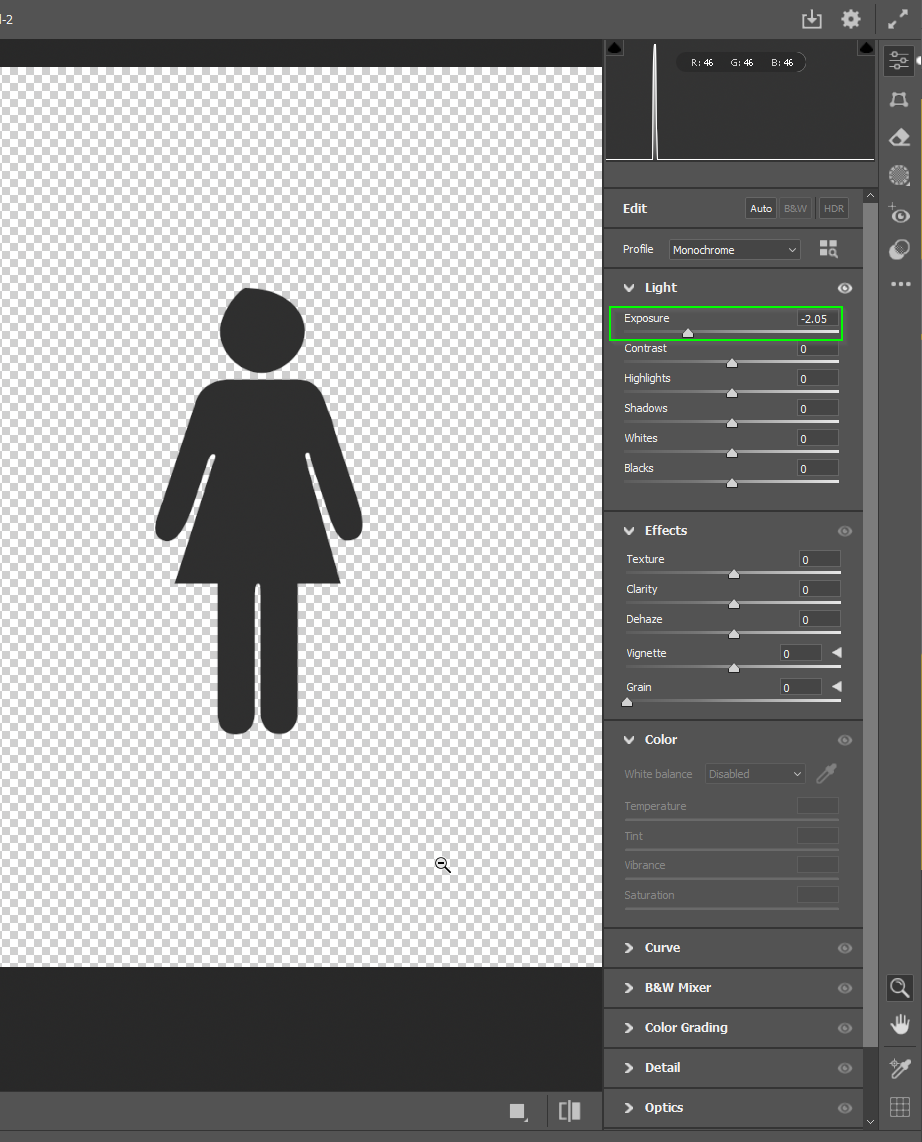Toggle visibility of the Light section

point(845,287)
